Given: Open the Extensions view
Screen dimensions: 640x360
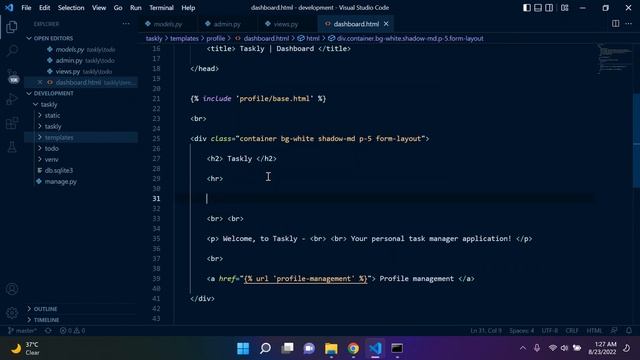Looking at the screenshot, I should (x=12, y=123).
